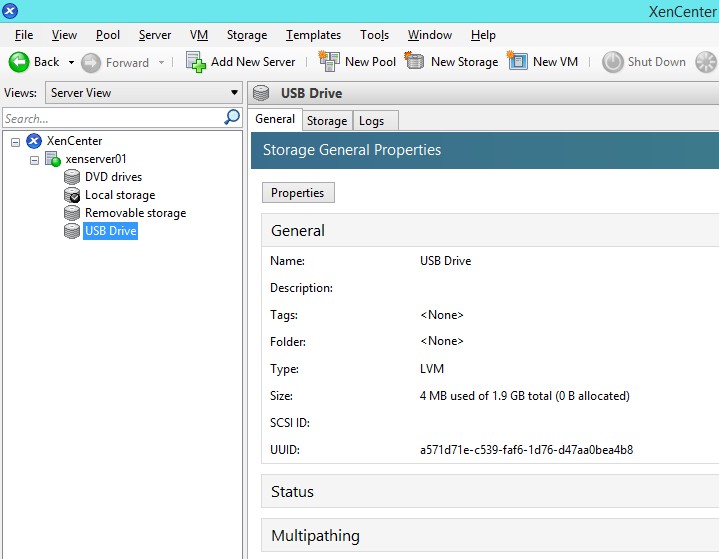Select XenCenter in the tree

pos(74,141)
